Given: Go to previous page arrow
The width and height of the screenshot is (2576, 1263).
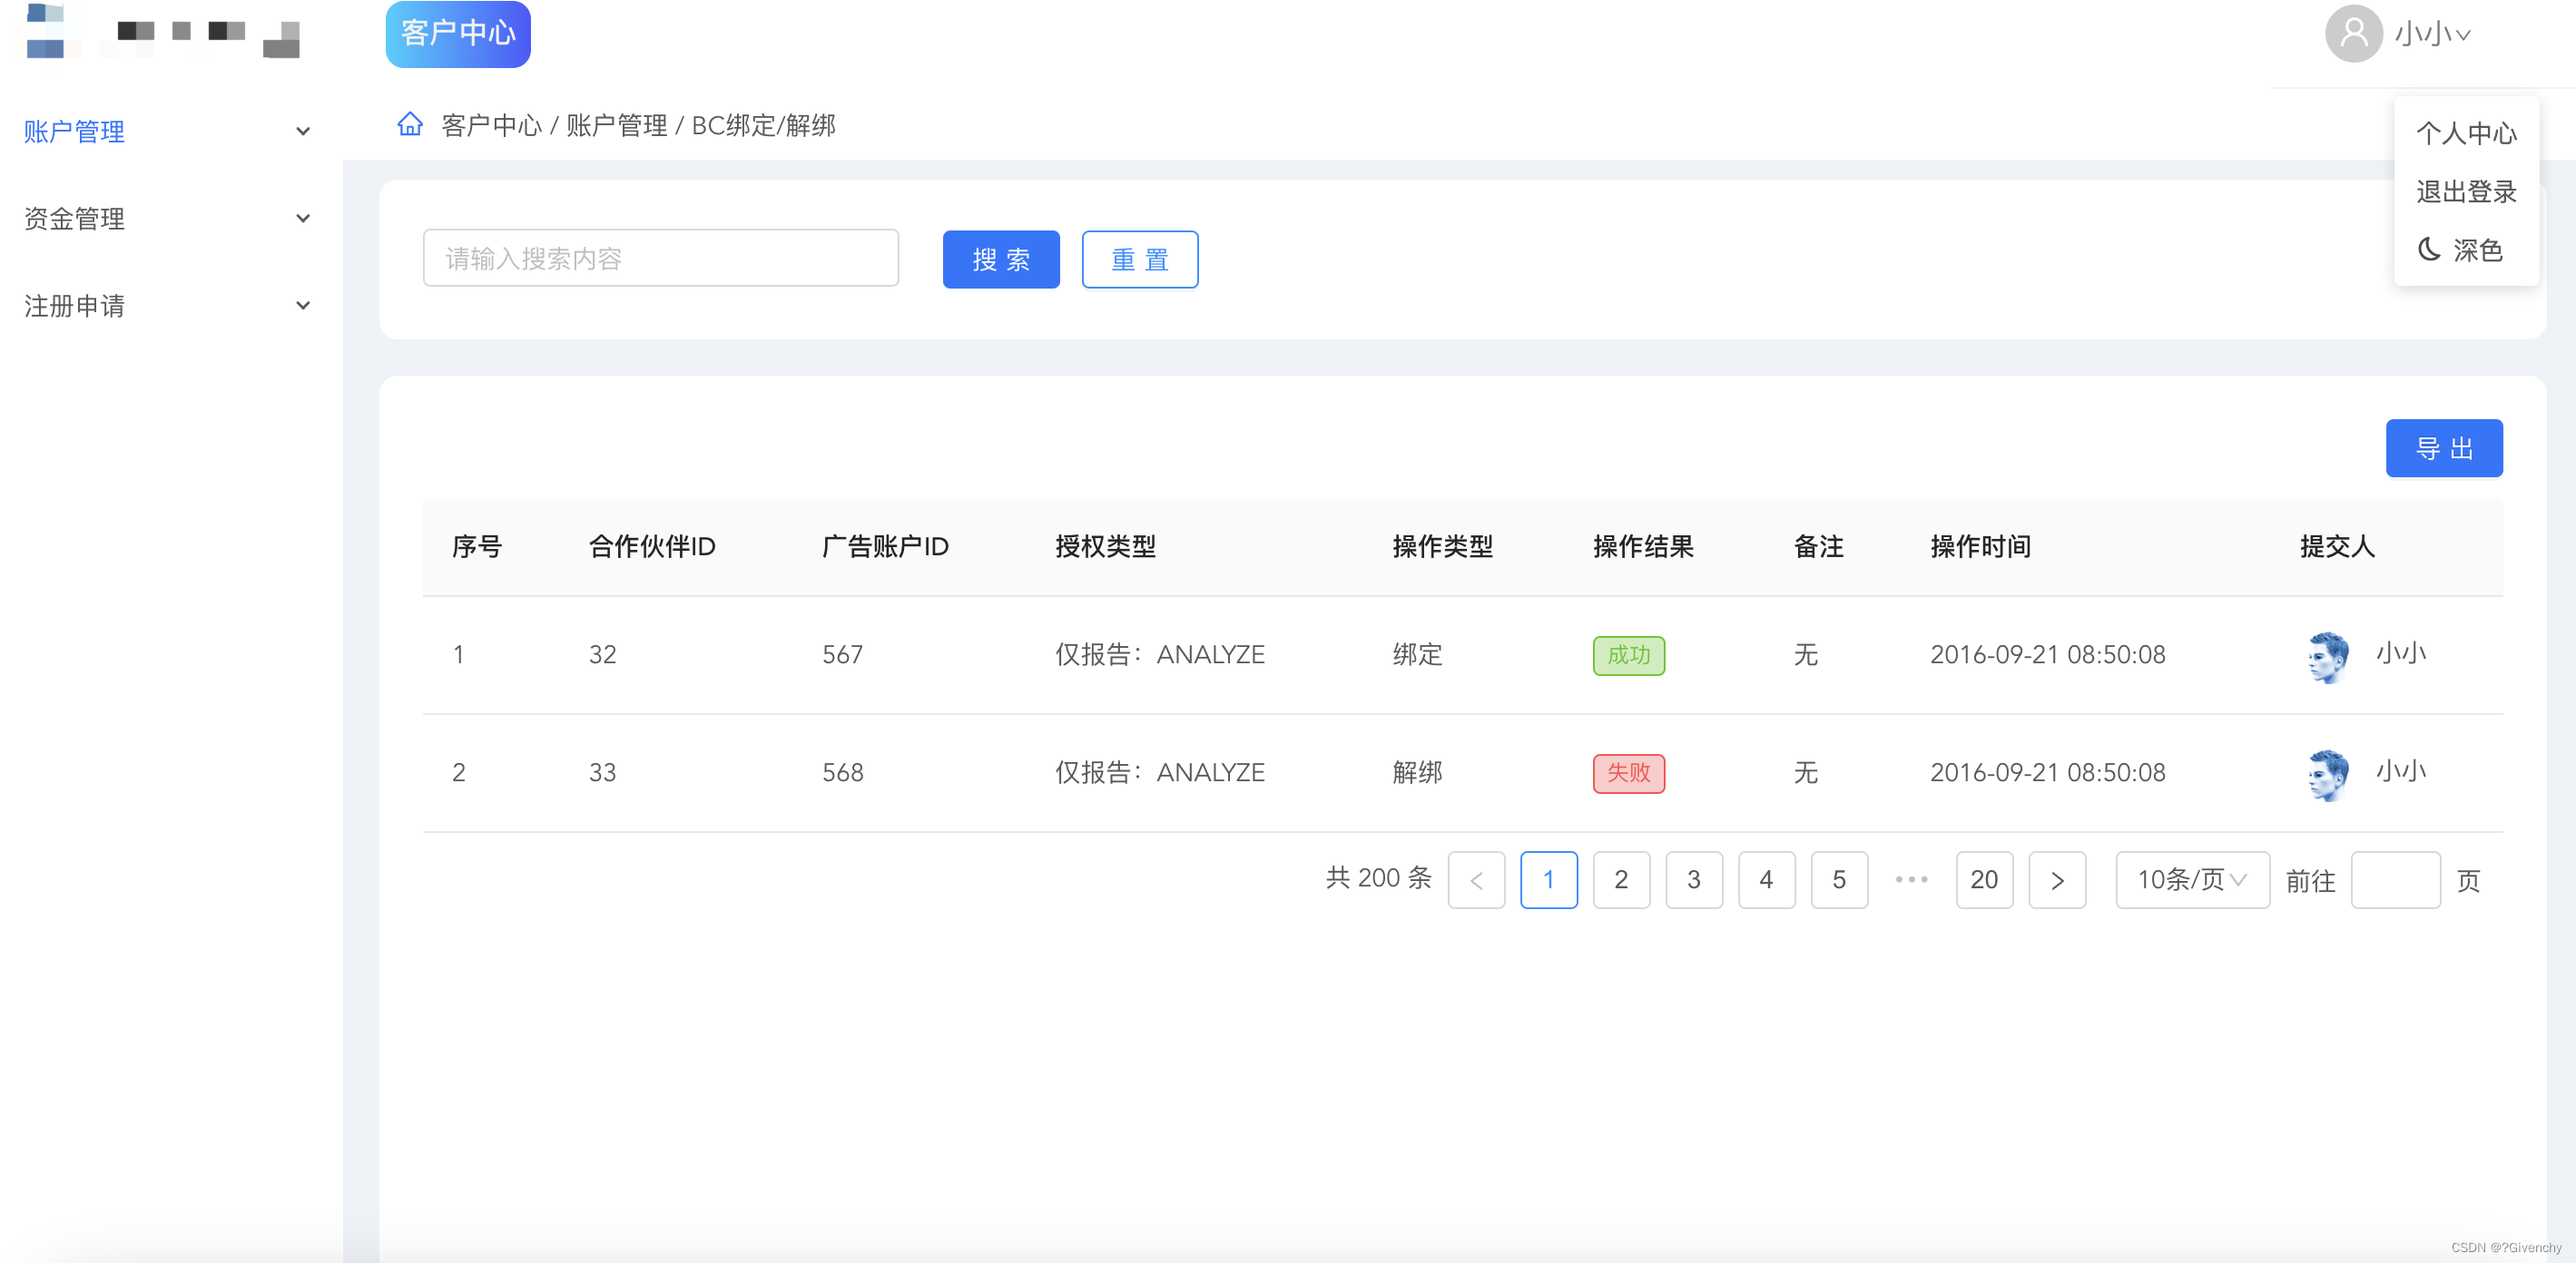Looking at the screenshot, I should coord(1476,880).
